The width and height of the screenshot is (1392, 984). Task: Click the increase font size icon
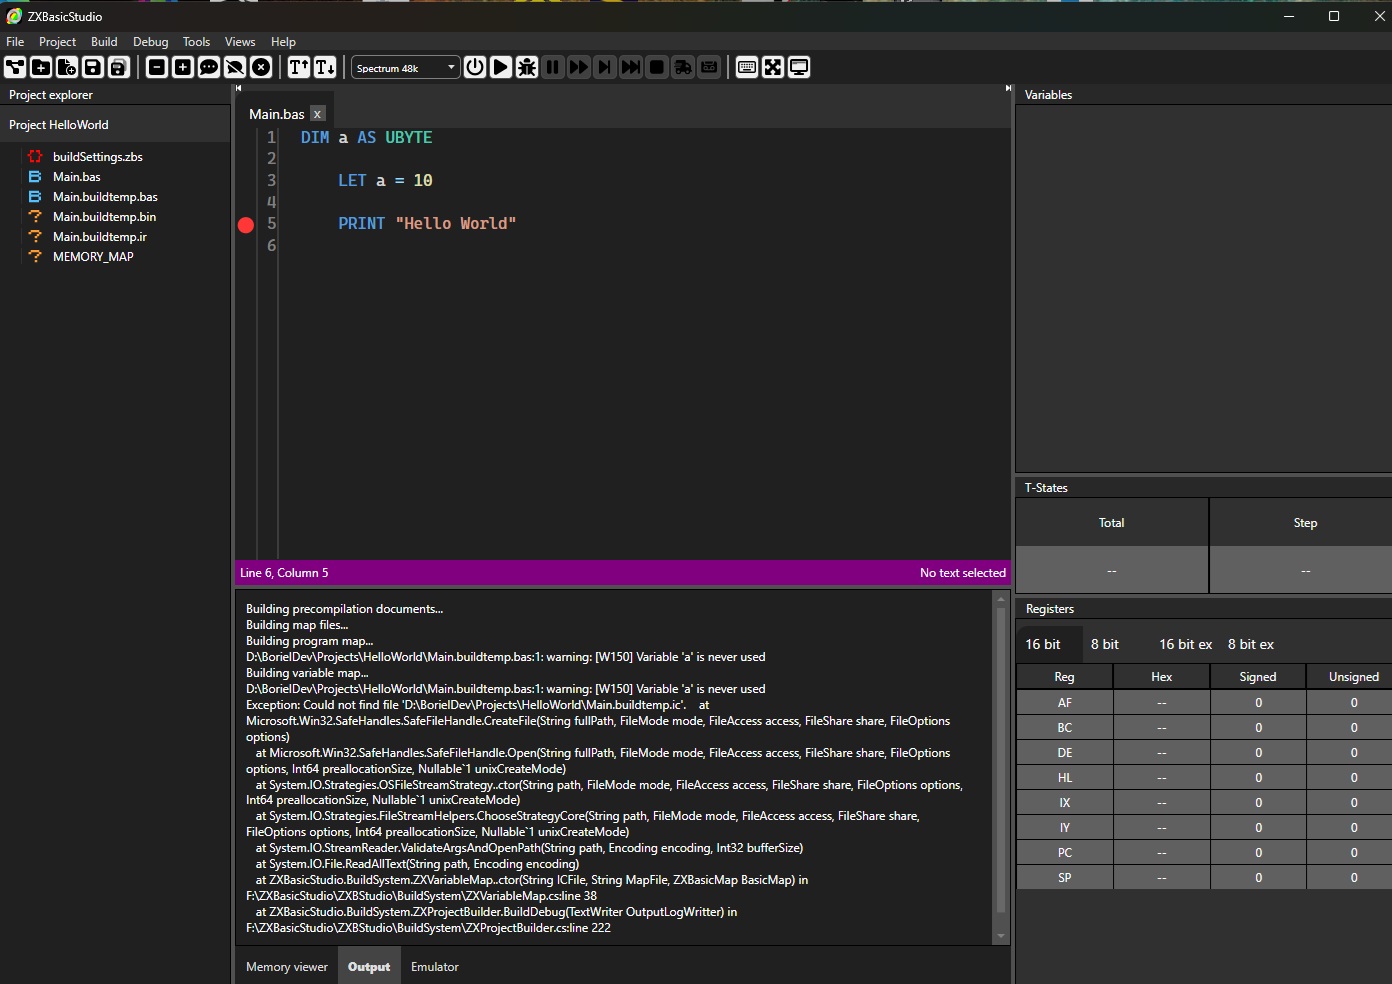[299, 67]
